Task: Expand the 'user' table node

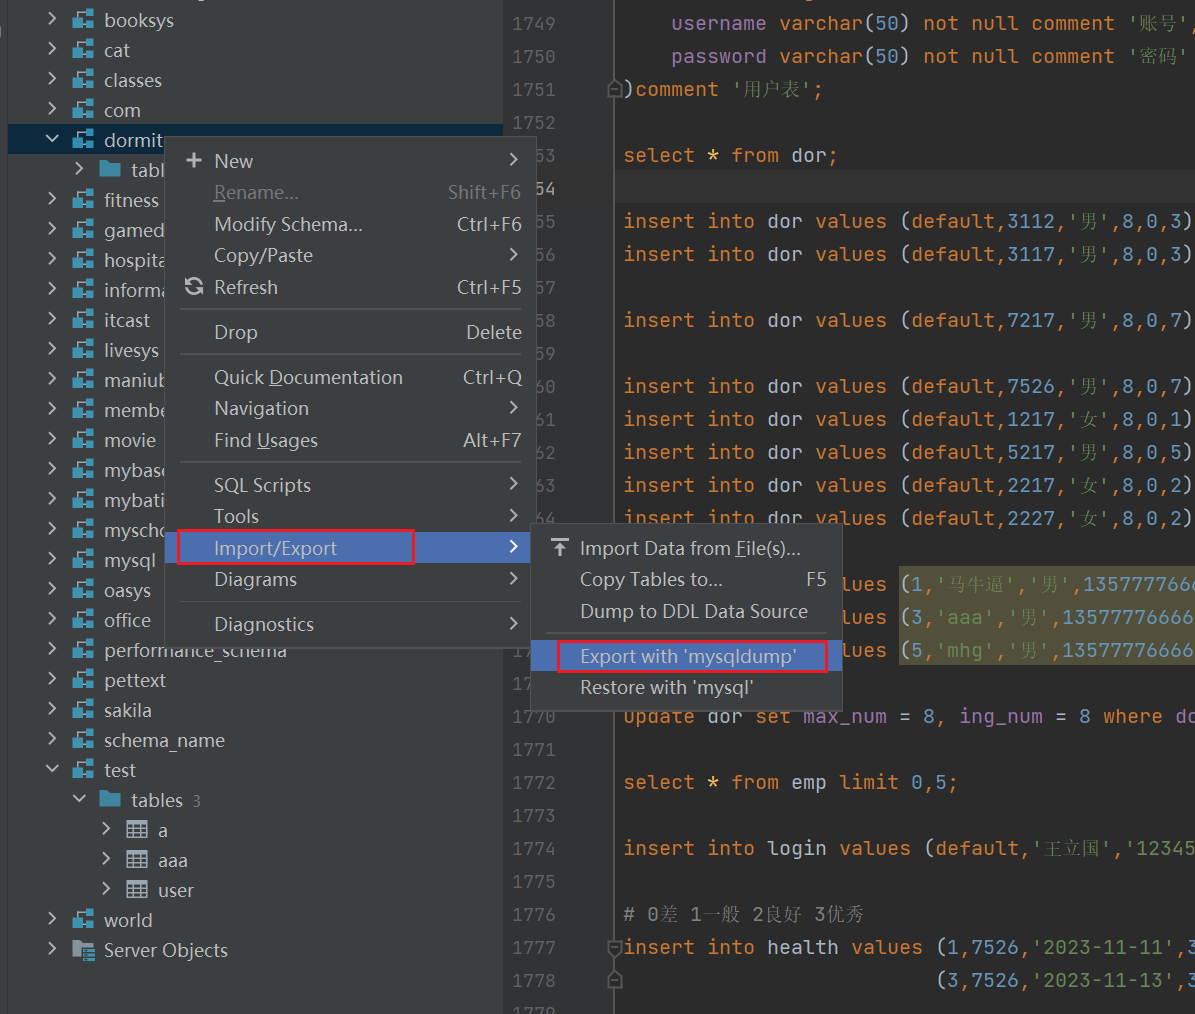Action: click(107, 889)
